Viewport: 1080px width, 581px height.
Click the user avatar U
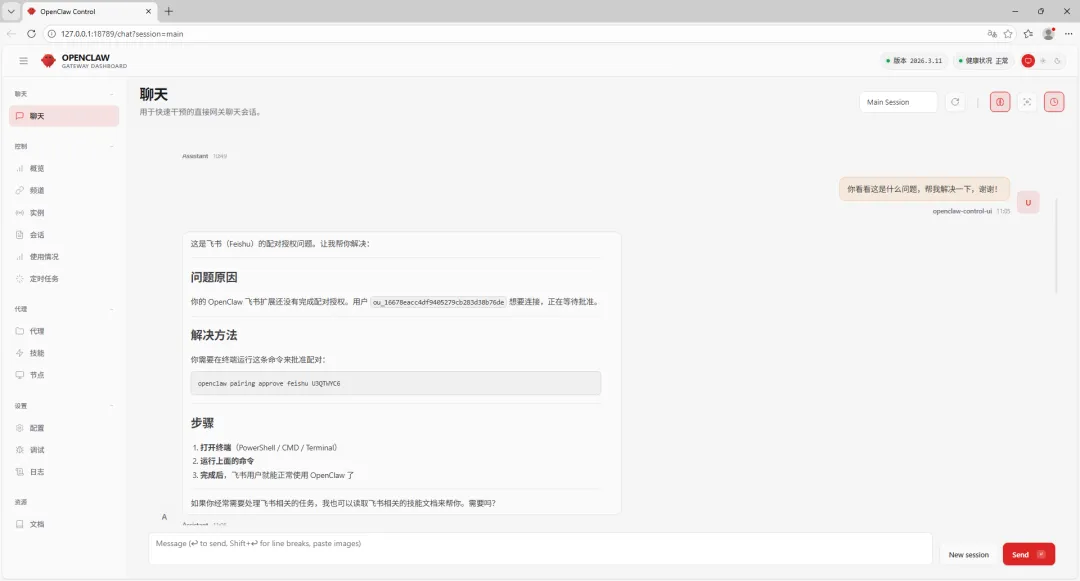(x=1028, y=202)
